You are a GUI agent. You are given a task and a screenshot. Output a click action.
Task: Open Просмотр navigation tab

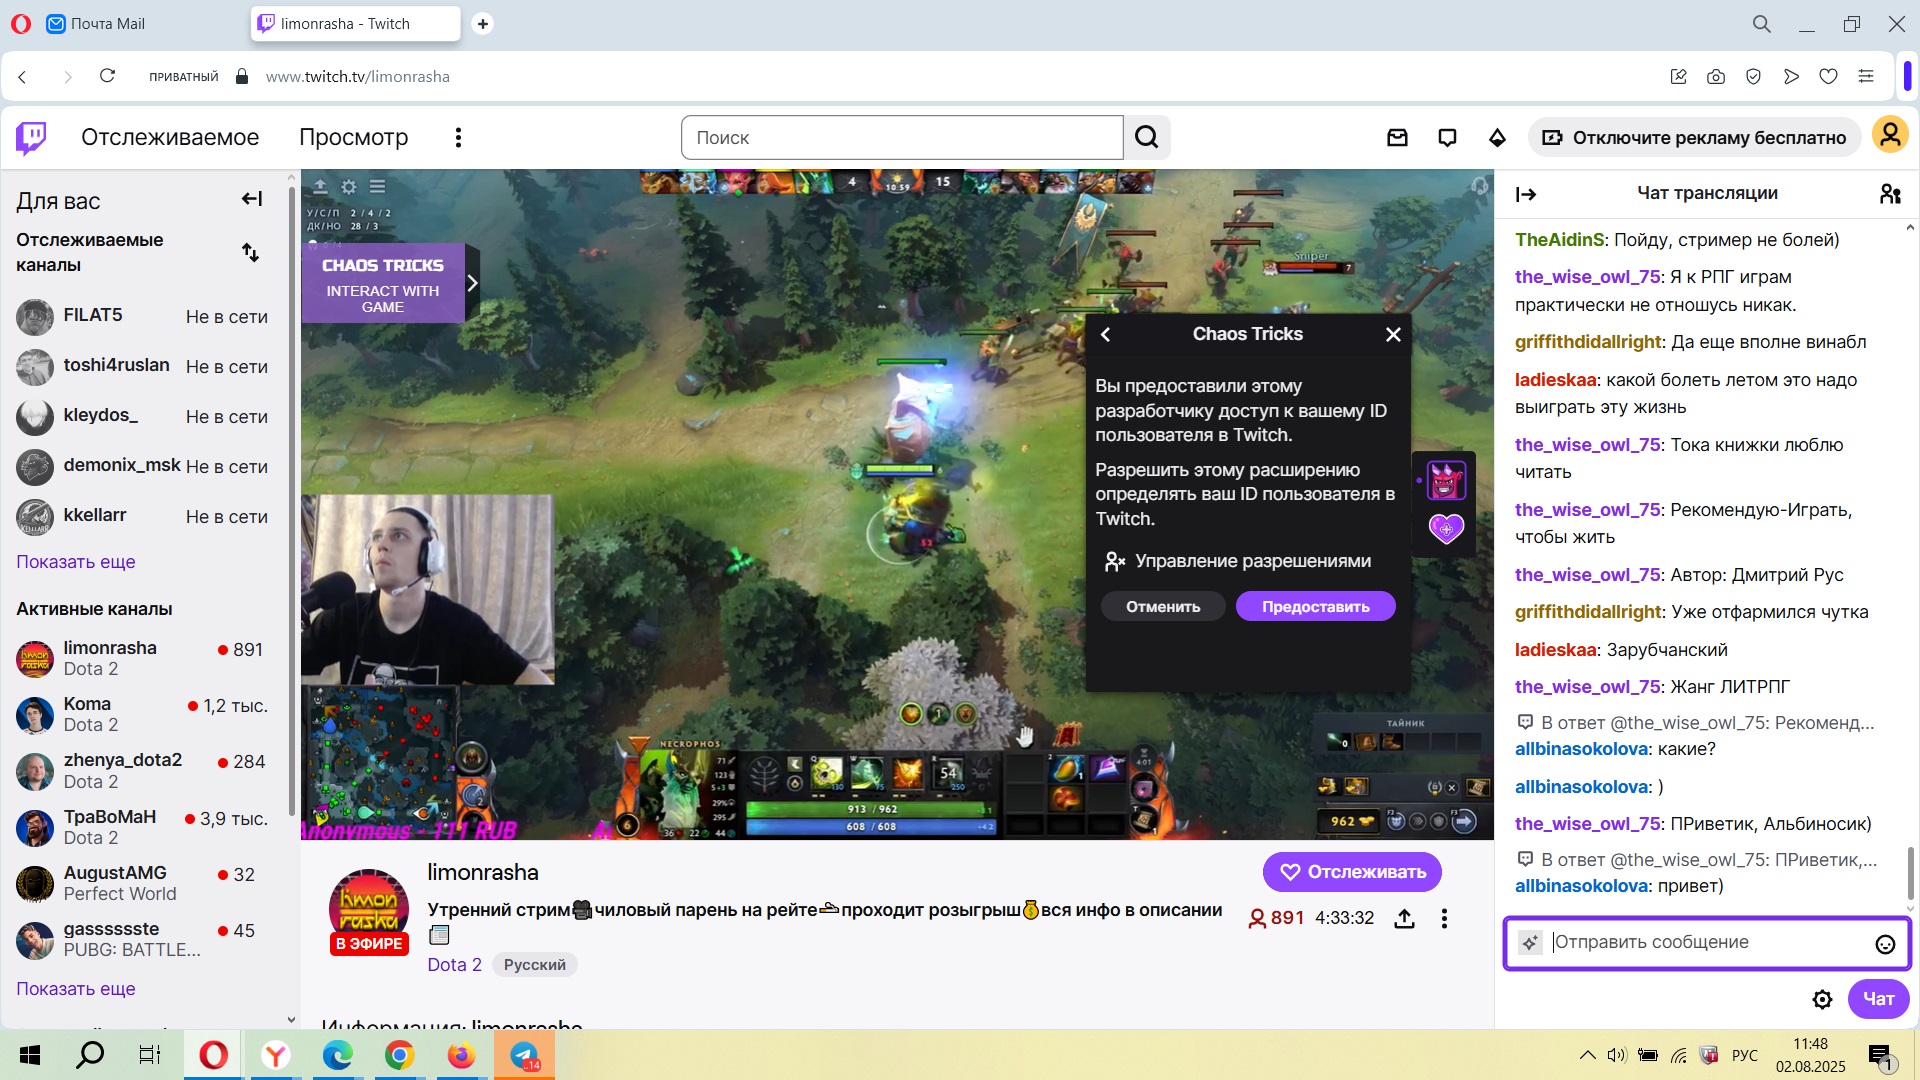coord(354,137)
